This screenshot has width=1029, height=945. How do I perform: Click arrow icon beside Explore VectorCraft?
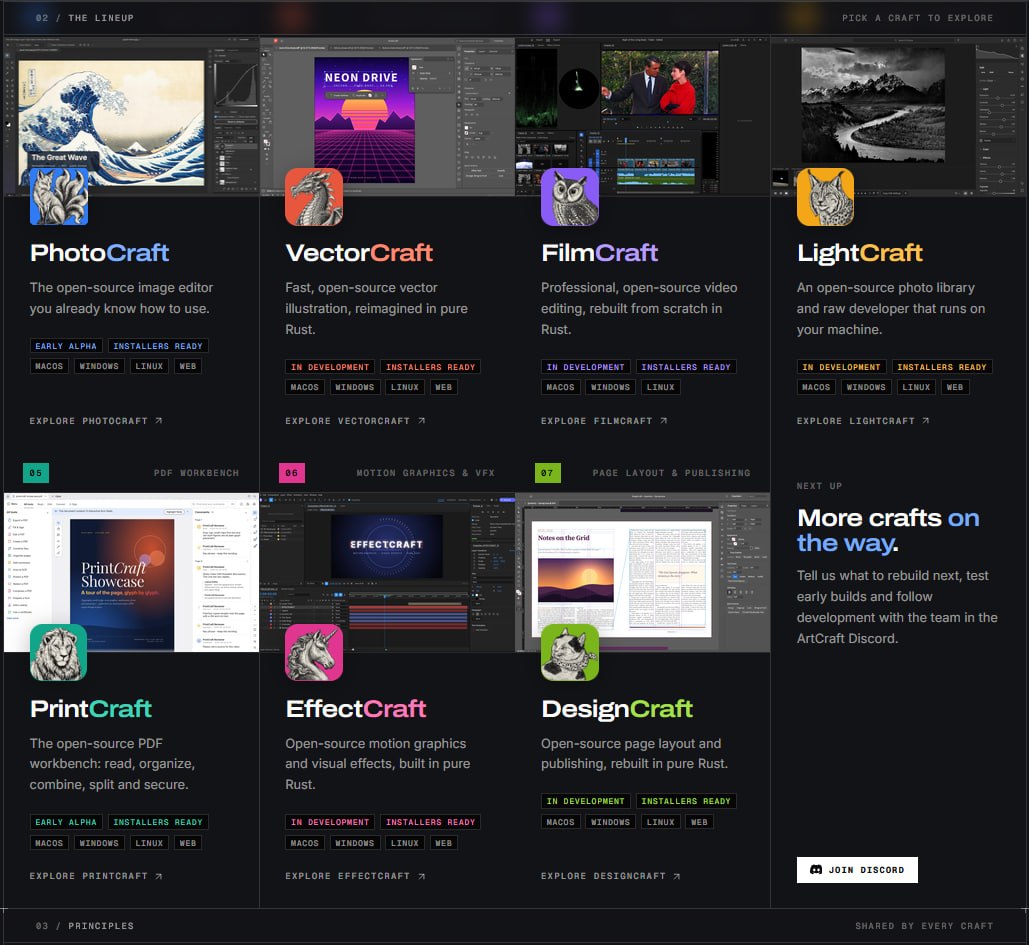pos(421,421)
